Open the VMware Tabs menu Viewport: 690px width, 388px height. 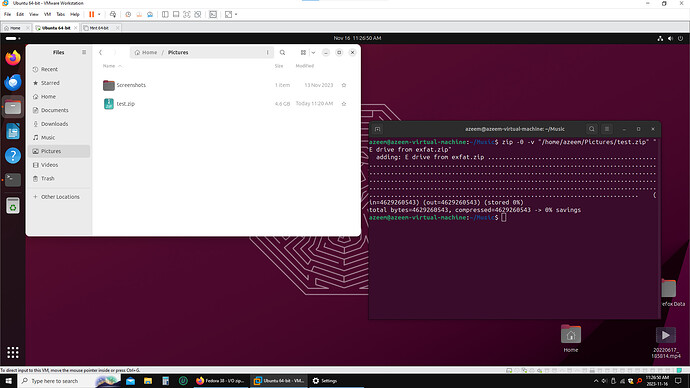click(61, 14)
